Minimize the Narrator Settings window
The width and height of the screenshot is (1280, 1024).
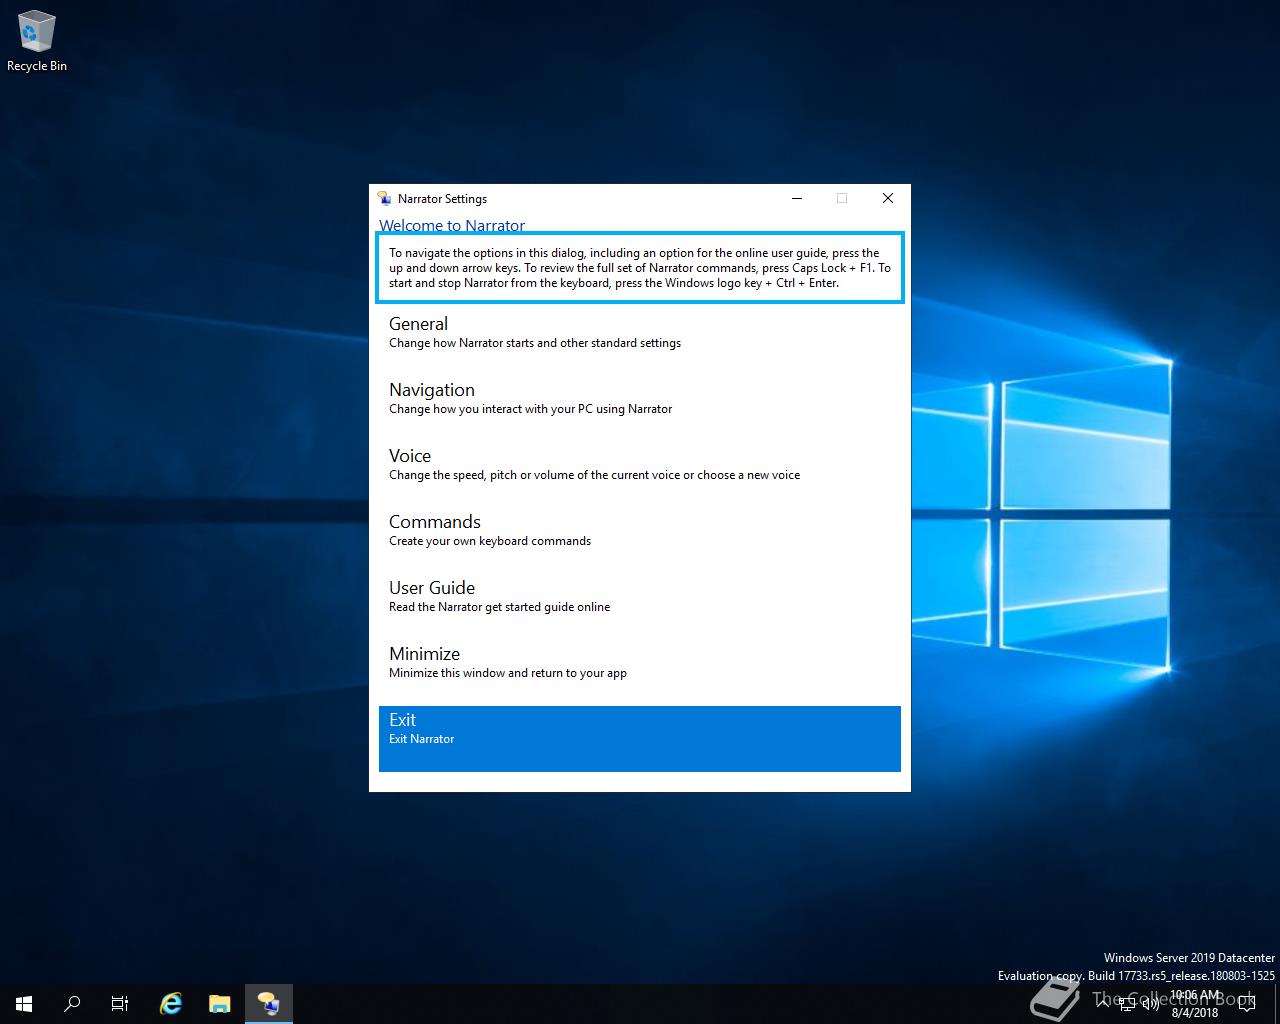(797, 198)
